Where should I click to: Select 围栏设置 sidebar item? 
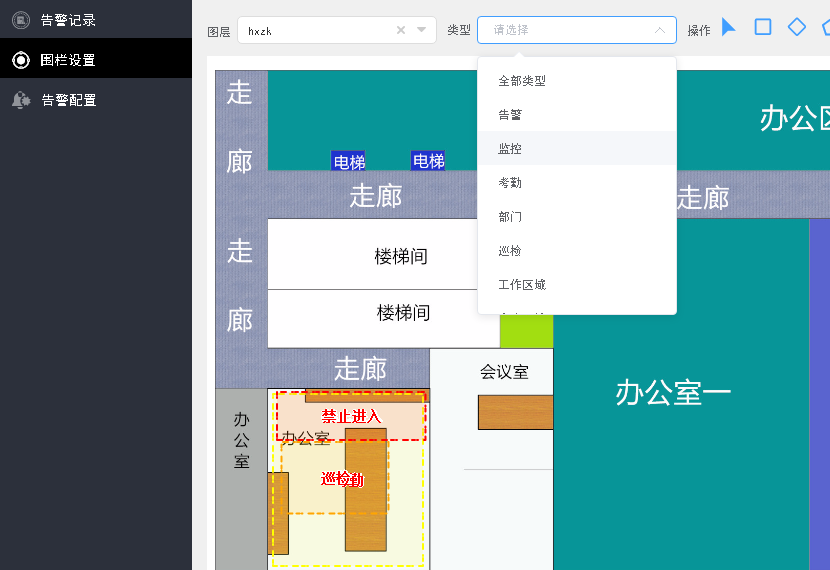95,60
